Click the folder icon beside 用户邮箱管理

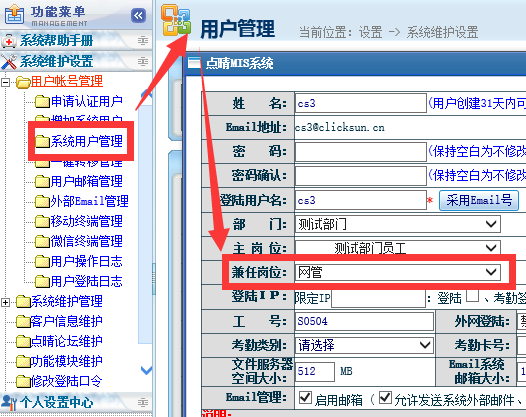pos(42,181)
